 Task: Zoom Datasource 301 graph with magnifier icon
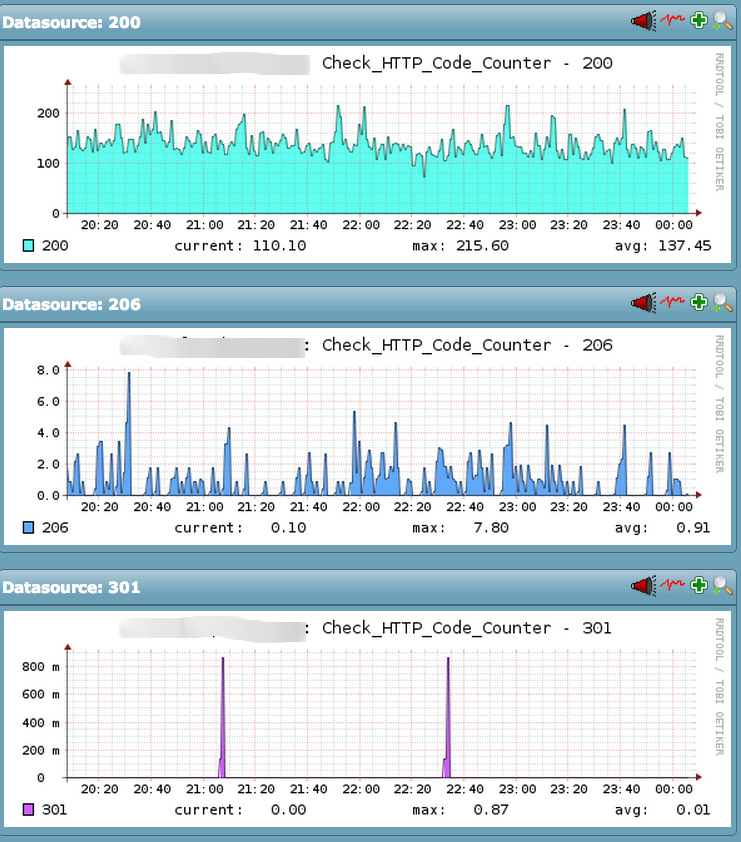click(x=722, y=586)
